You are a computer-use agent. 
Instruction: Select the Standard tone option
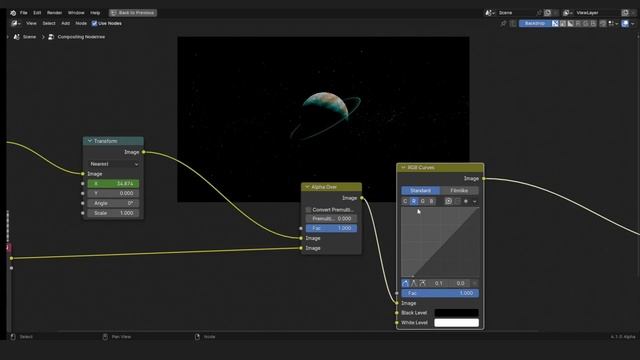[x=420, y=191]
